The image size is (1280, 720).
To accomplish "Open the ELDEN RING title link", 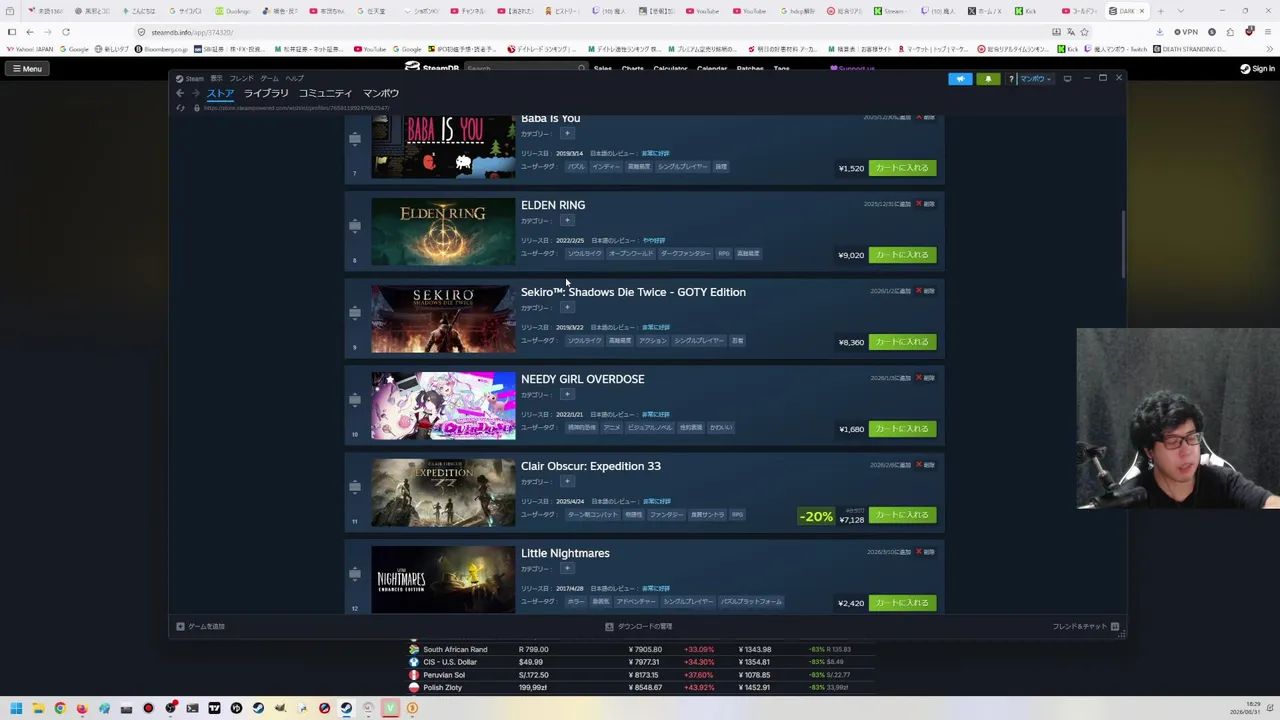I will 553,205.
